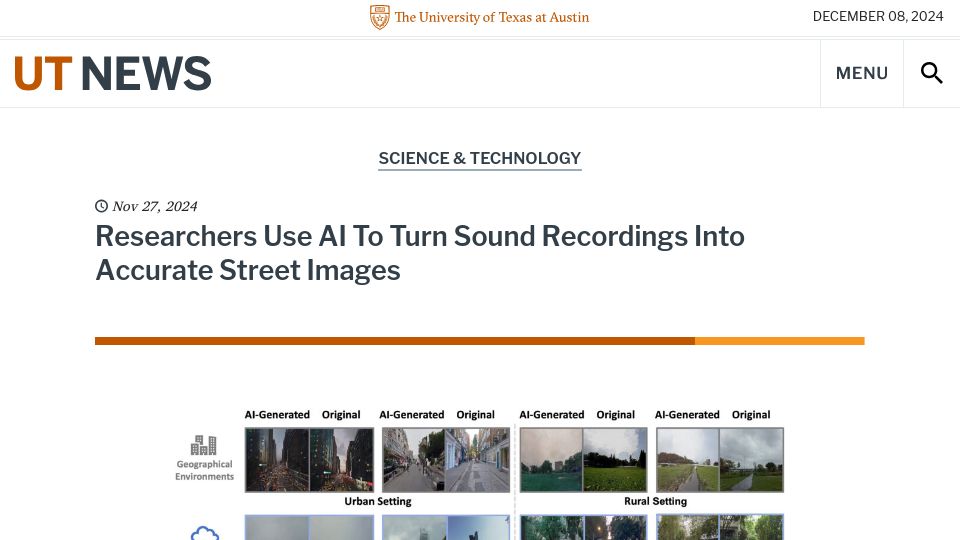Click the first urban city street image pair
Image resolution: width=960 pixels, height=540 pixels.
309,460
